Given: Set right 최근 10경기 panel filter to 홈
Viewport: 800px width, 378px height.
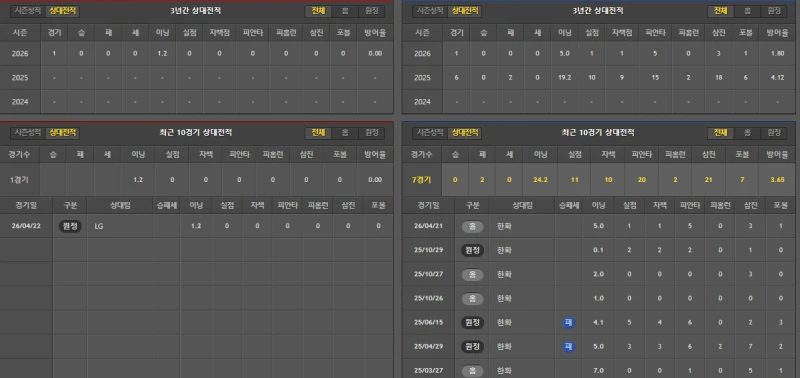Looking at the screenshot, I should point(747,133).
